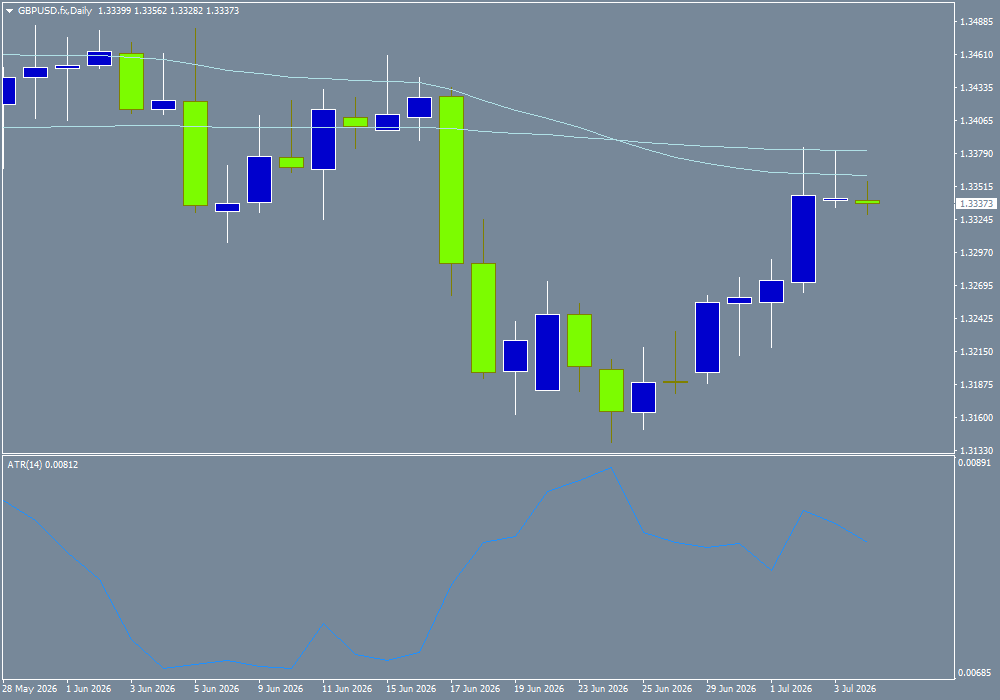The height and width of the screenshot is (700, 1000).
Task: Click the 1 Jun 2026 date label
Action: pos(89,689)
